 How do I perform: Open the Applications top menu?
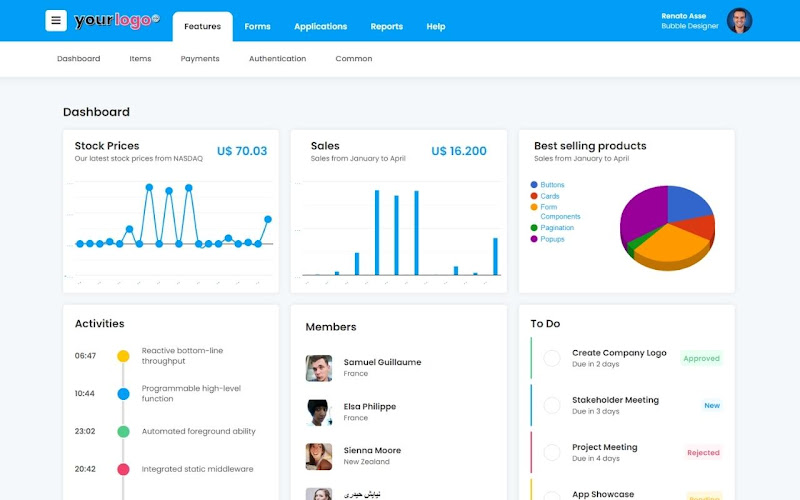click(x=320, y=27)
